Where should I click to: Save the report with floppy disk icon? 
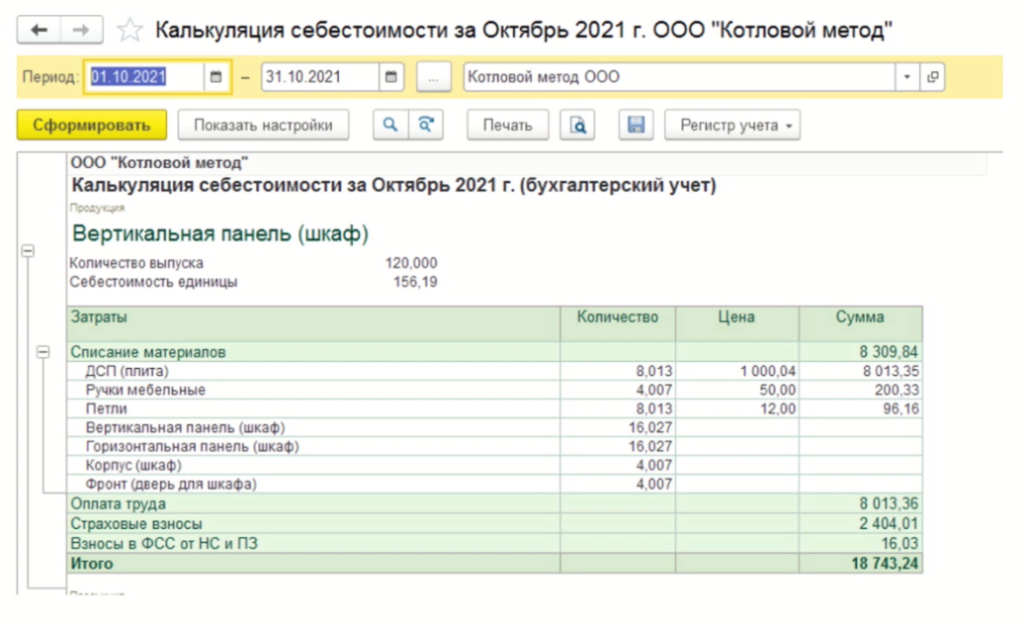tap(635, 125)
